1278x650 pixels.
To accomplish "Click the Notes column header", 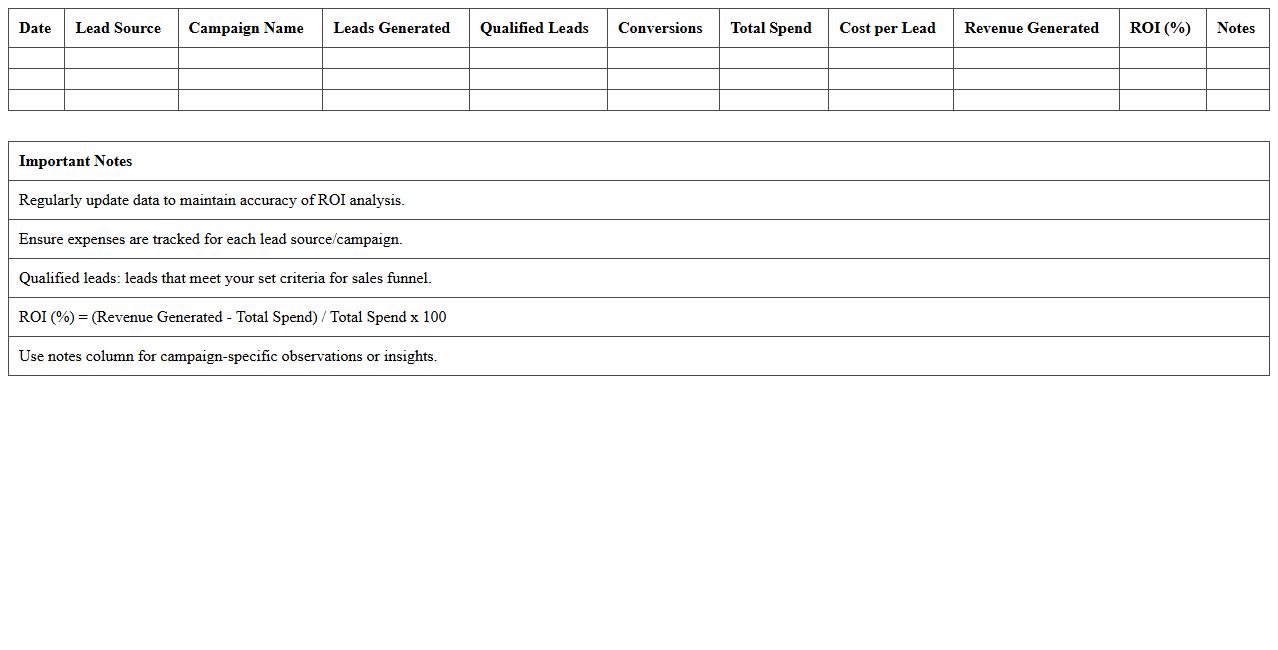I will pos(1236,28).
